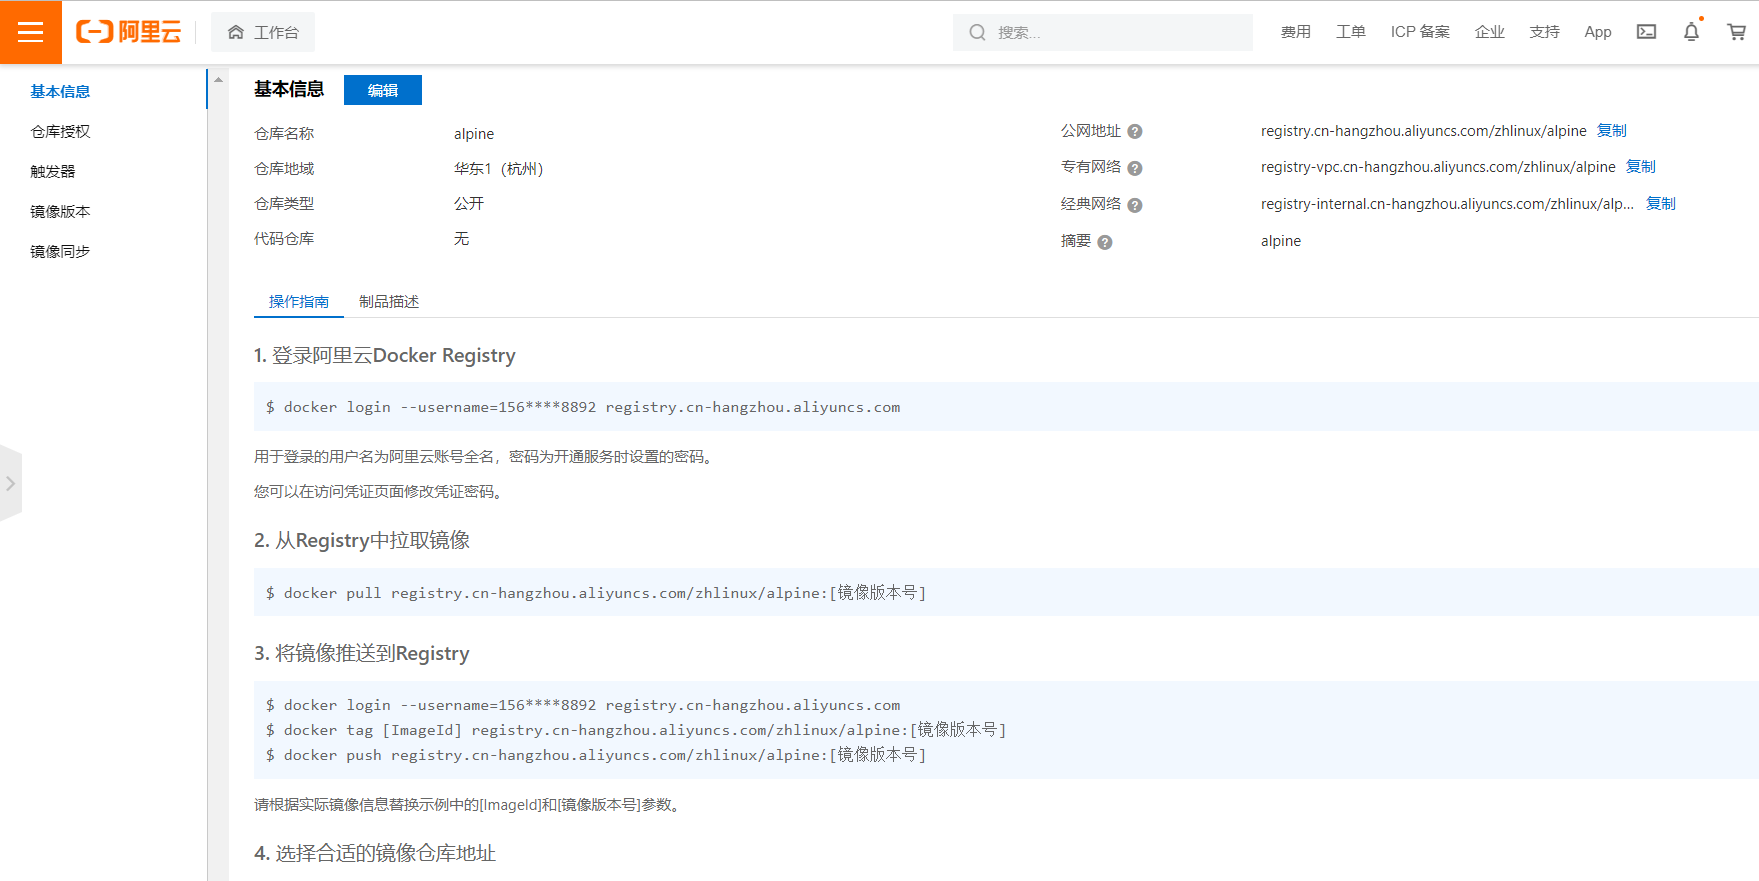The width and height of the screenshot is (1759, 881).
Task: Open the shopping cart
Action: 1736,32
